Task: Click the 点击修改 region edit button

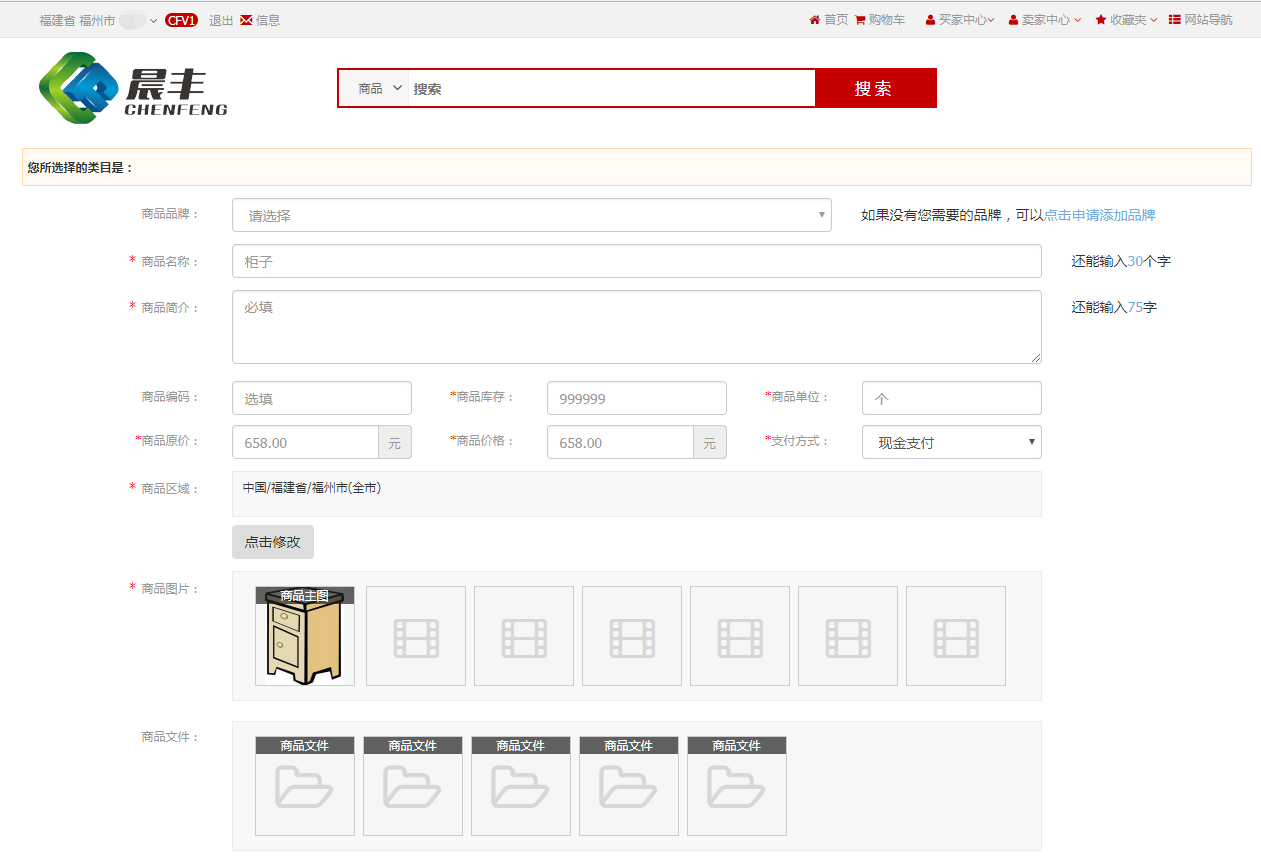Action: [273, 542]
